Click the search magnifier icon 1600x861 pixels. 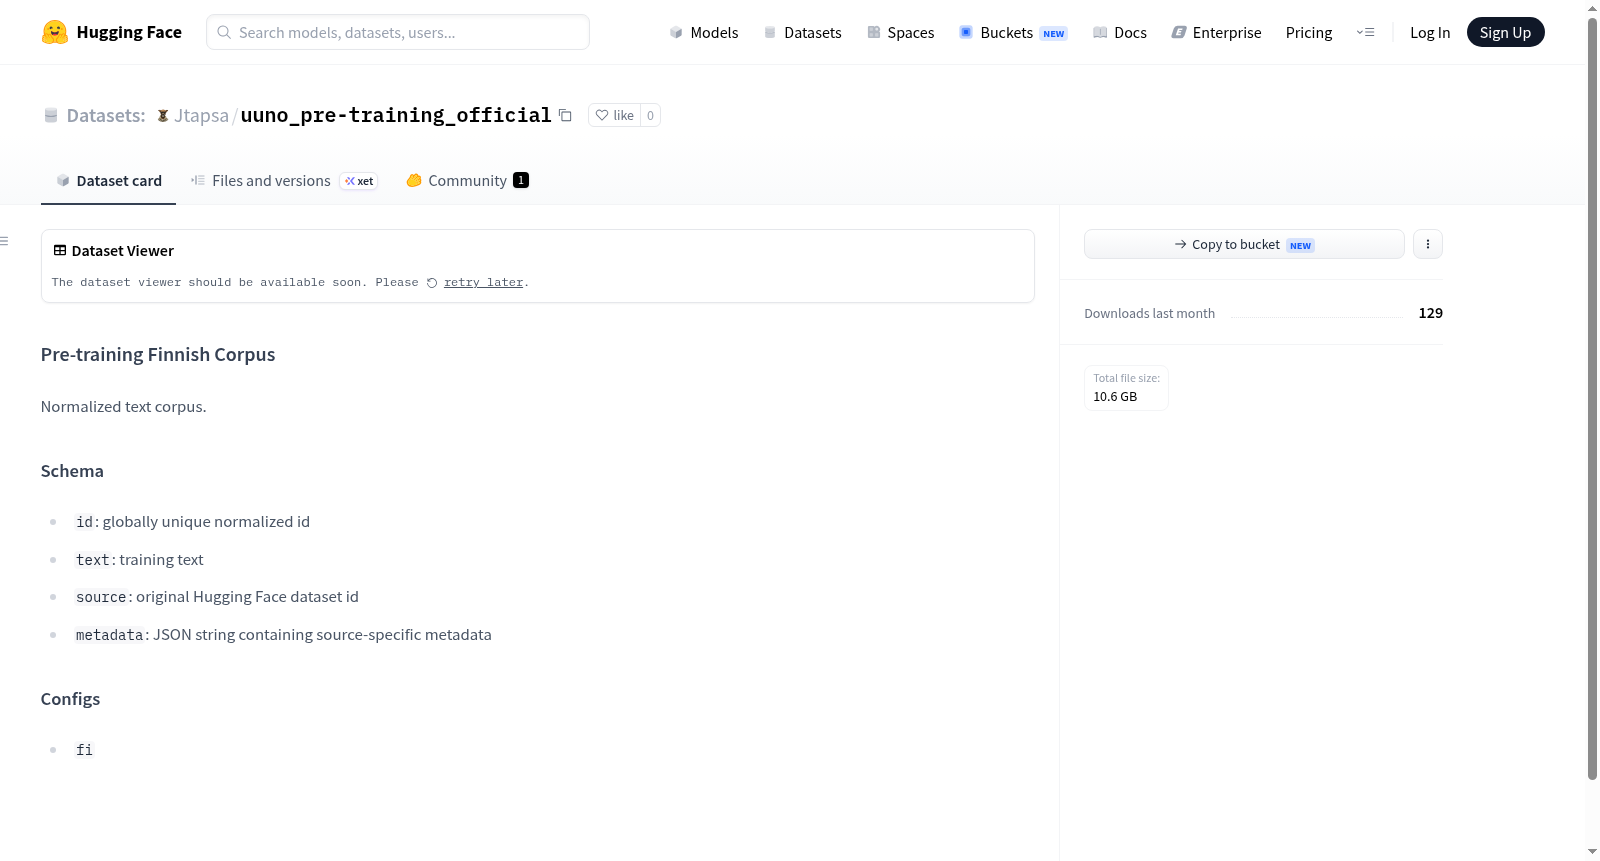224,32
